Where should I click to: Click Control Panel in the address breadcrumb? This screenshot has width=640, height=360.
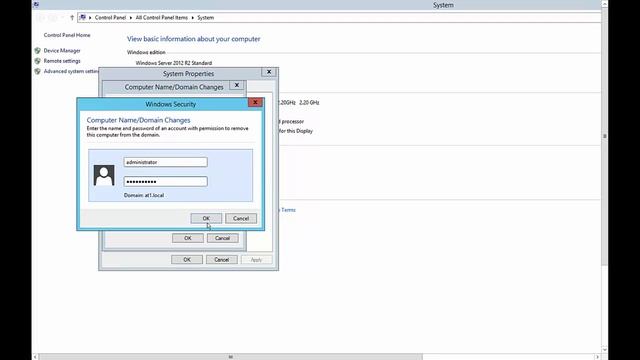(x=110, y=18)
